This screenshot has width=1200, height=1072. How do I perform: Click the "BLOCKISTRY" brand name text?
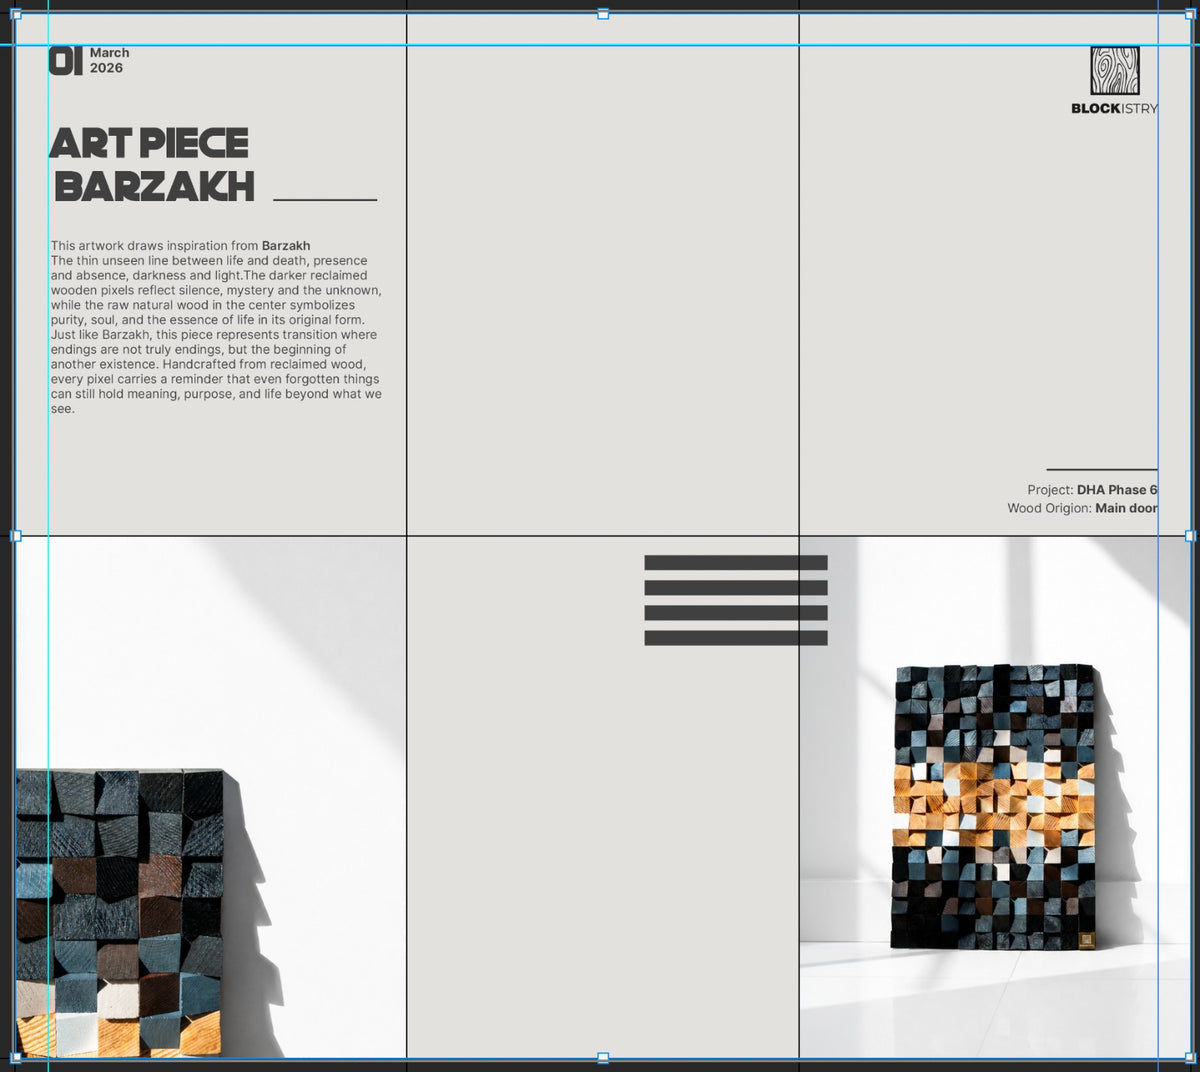coord(1114,108)
